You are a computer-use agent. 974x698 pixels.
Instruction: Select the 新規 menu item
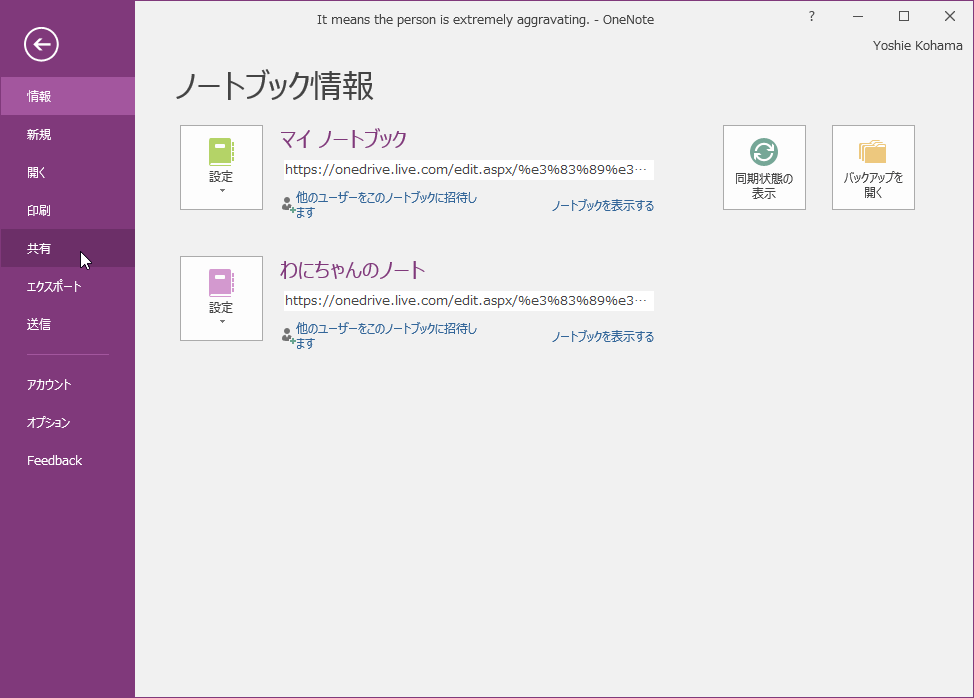[x=68, y=134]
